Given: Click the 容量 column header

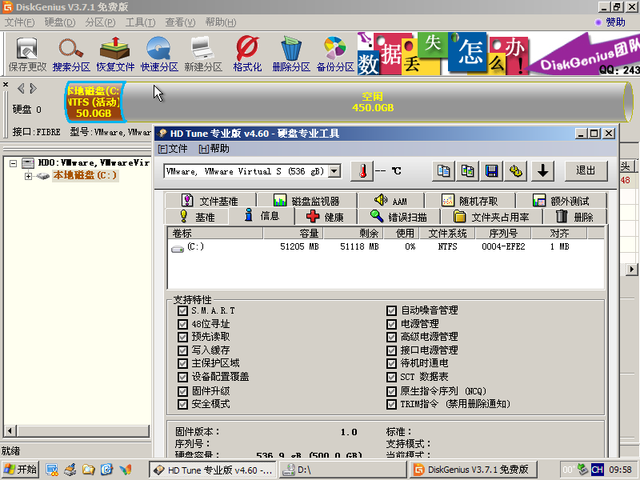Looking at the screenshot, I should [x=293, y=233].
